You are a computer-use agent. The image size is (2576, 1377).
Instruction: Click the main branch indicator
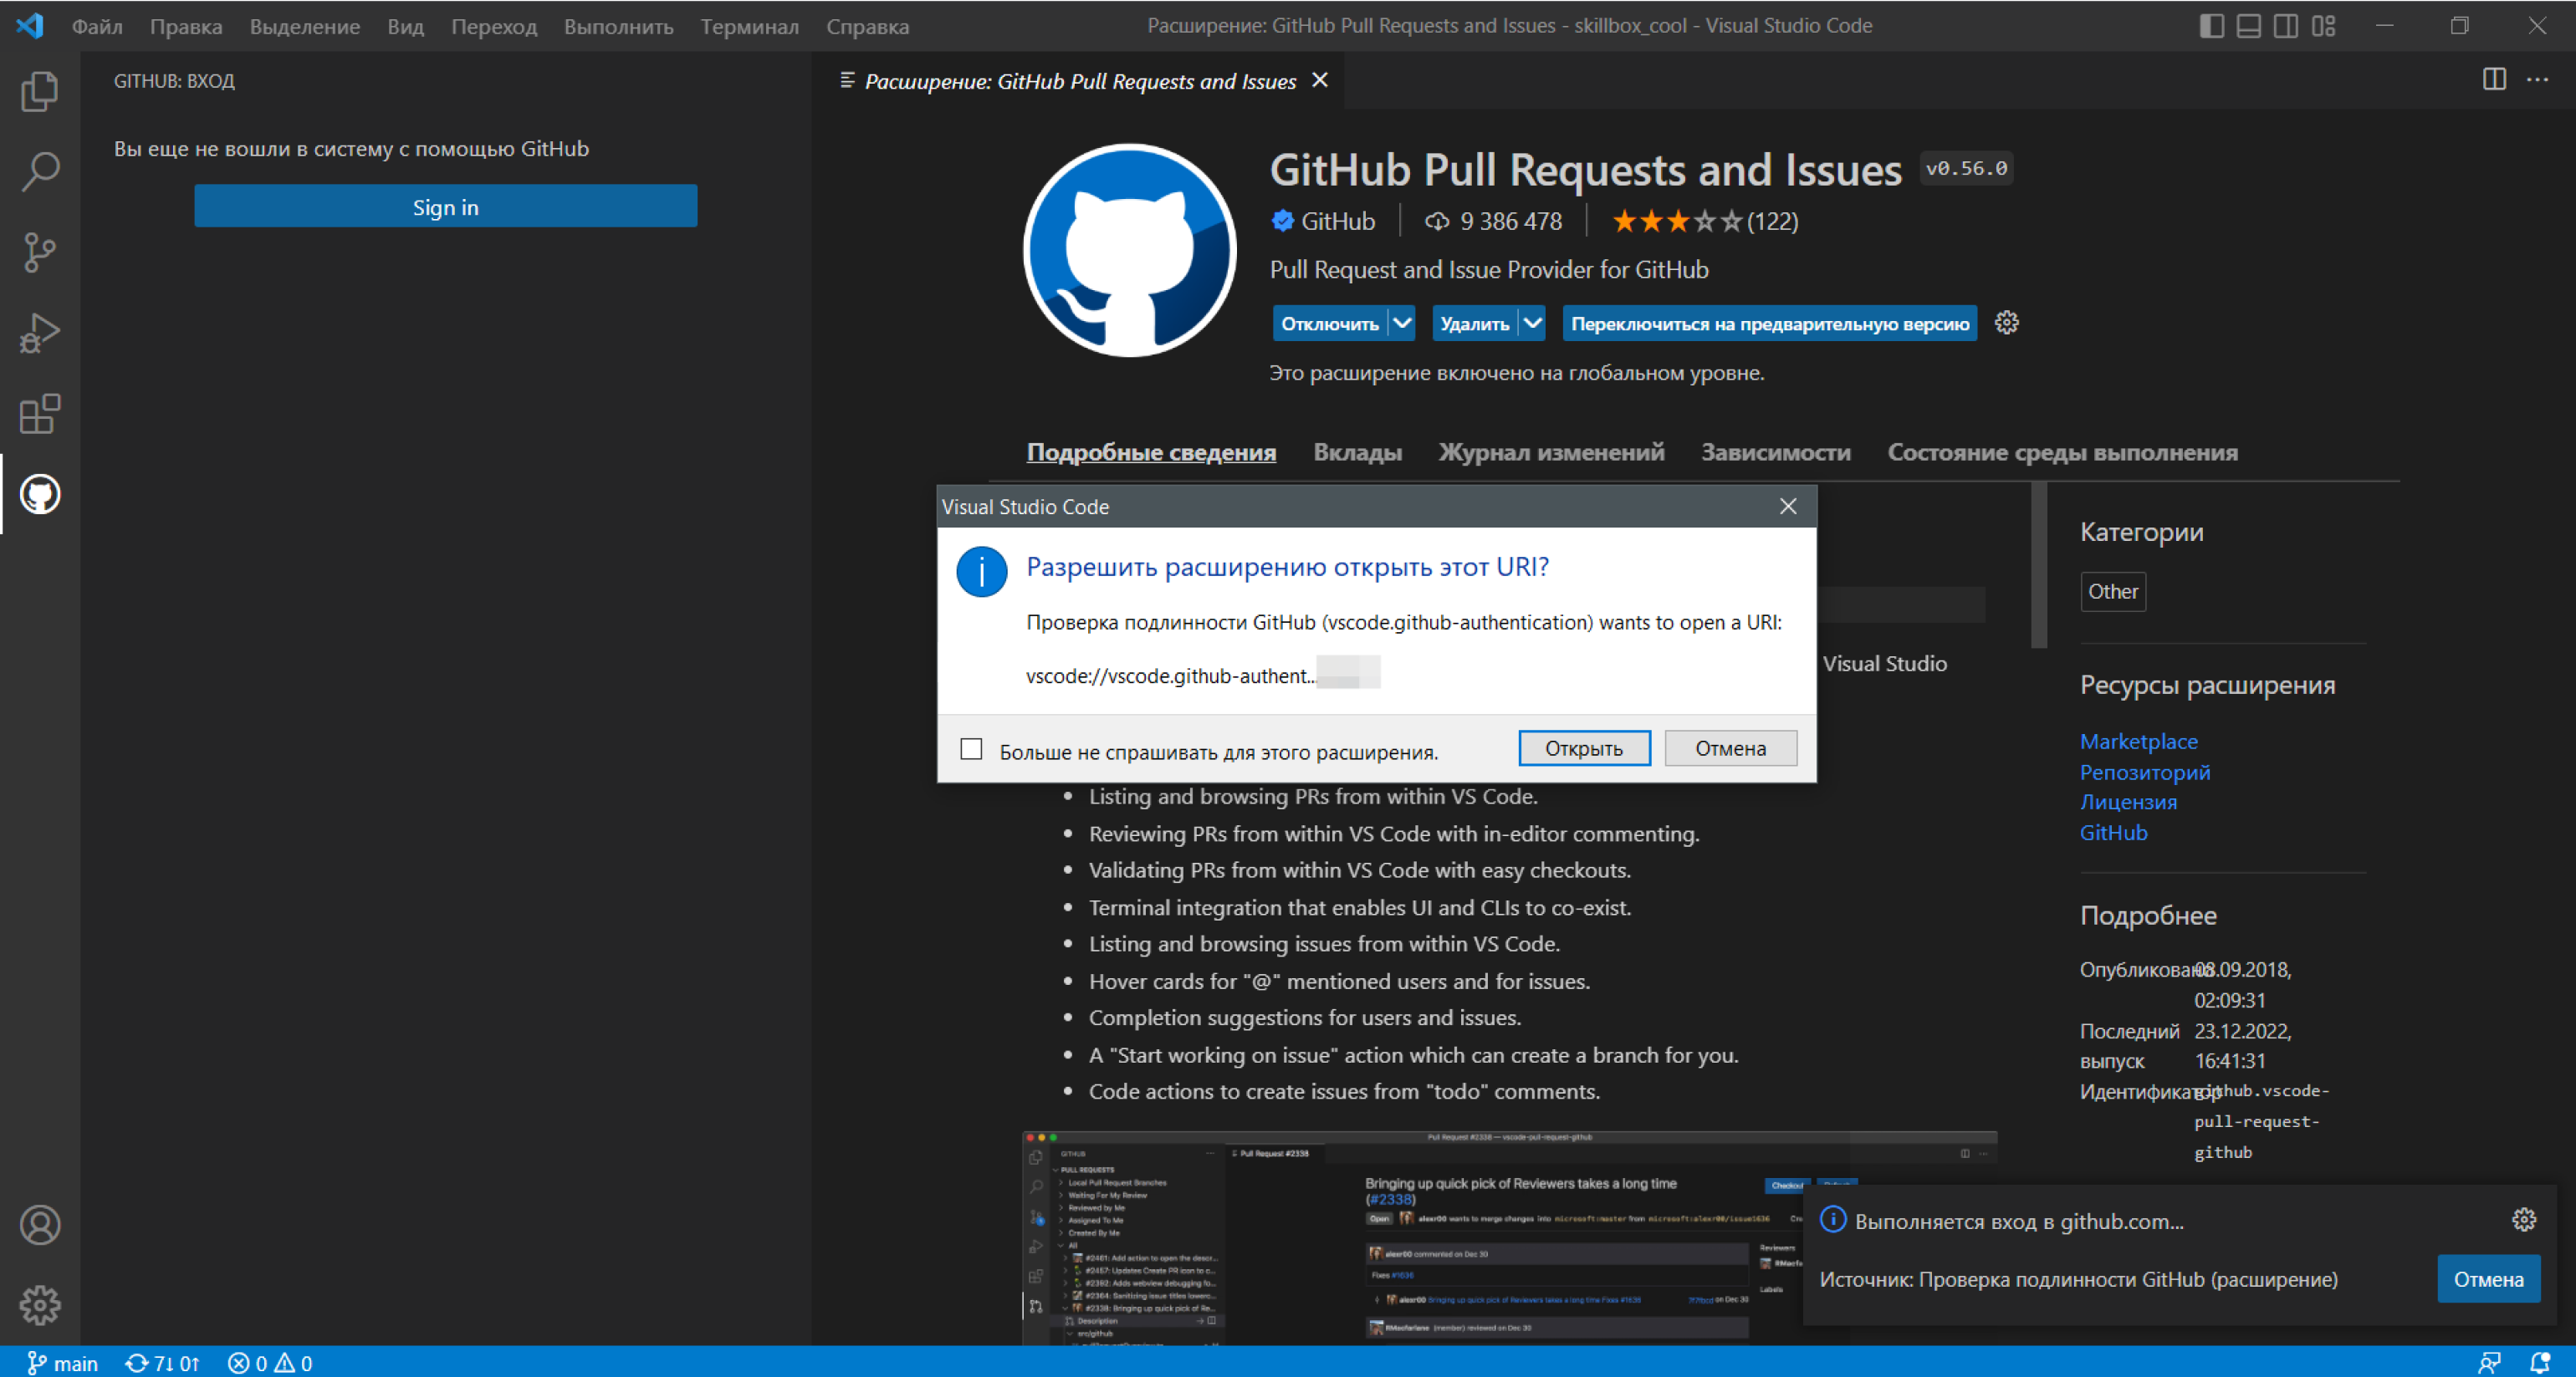(62, 1363)
